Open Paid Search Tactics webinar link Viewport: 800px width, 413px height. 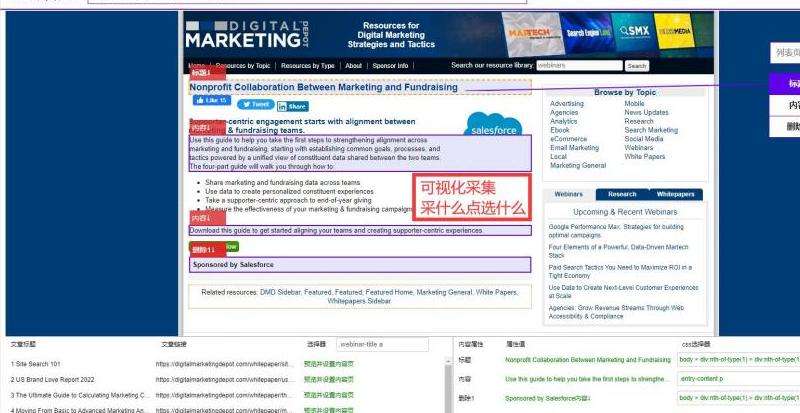coord(620,272)
